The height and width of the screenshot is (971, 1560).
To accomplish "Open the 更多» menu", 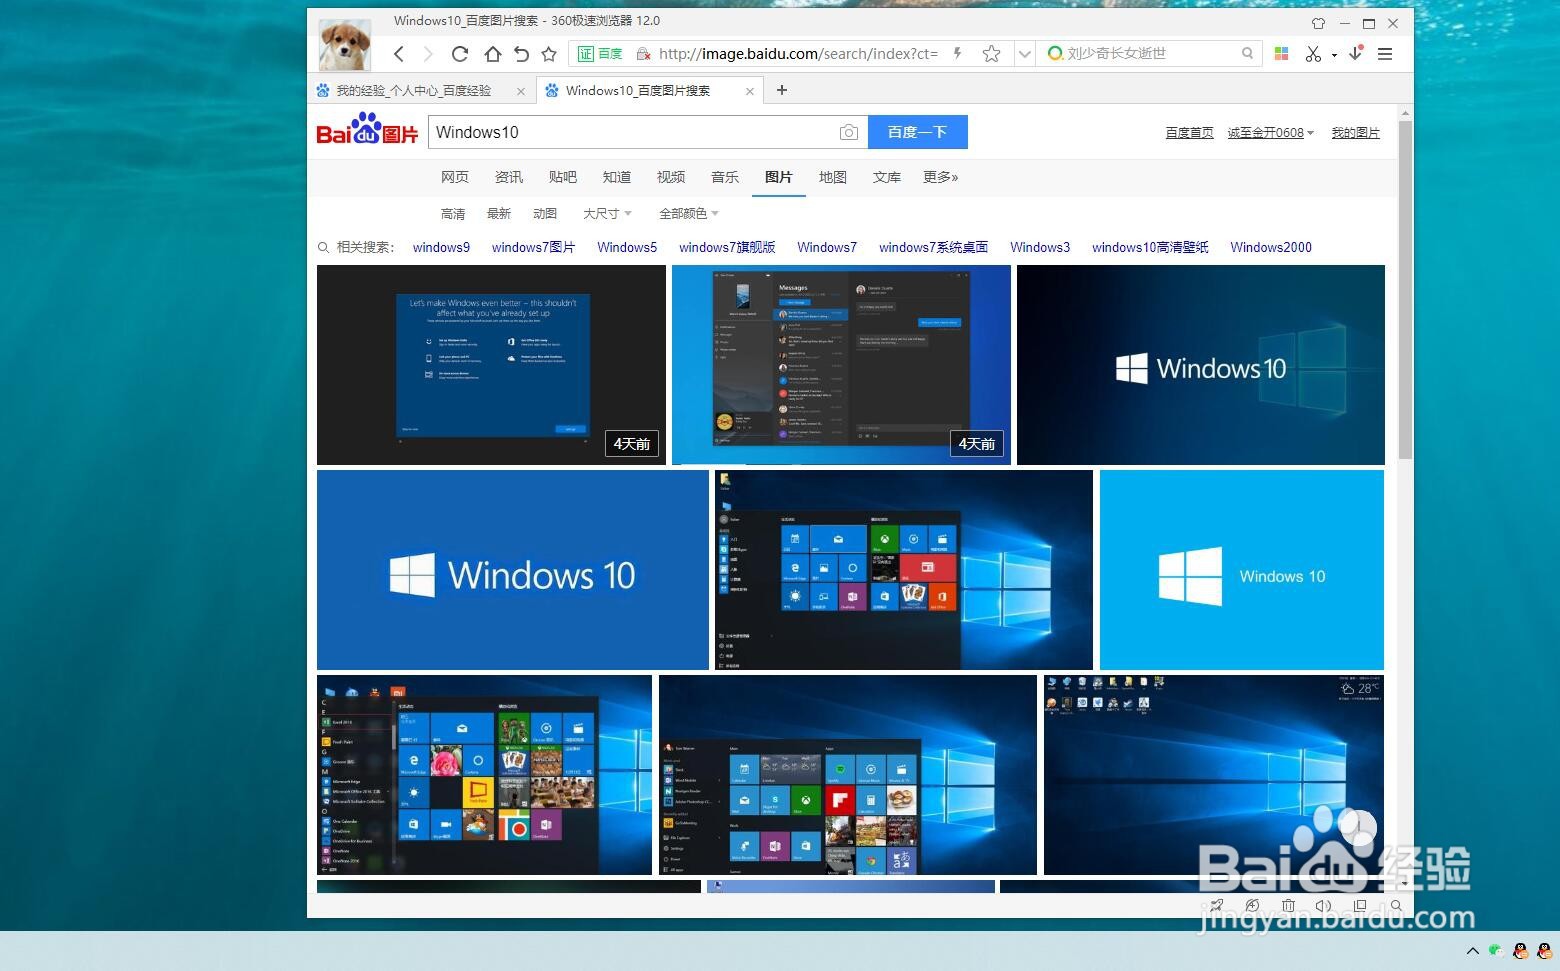I will click(940, 177).
